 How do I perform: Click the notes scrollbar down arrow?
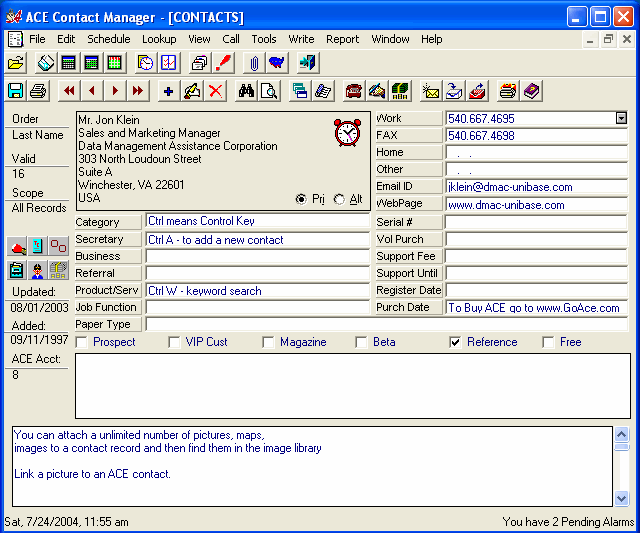(x=622, y=498)
